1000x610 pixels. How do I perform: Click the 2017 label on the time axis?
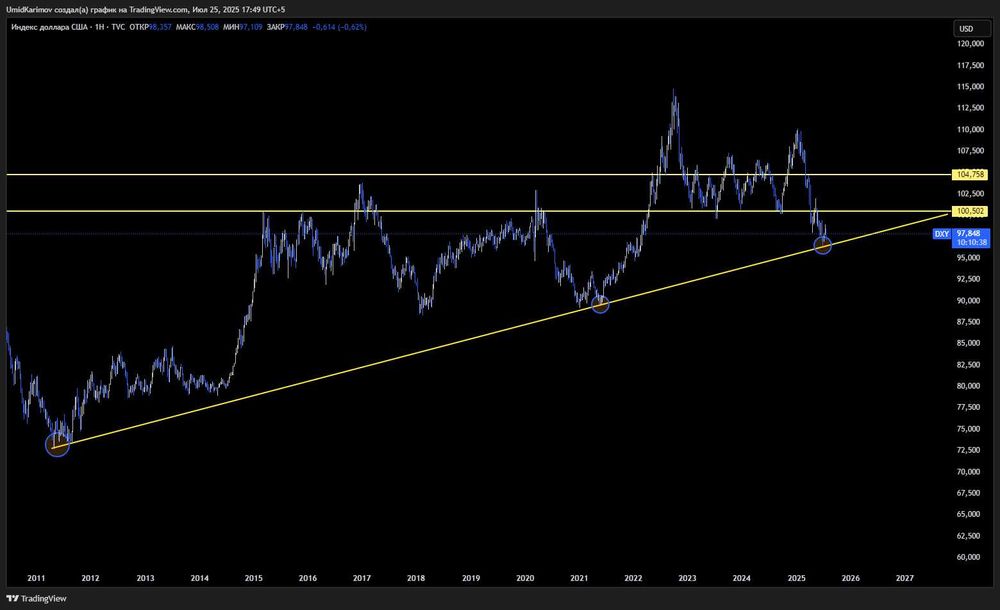362,578
